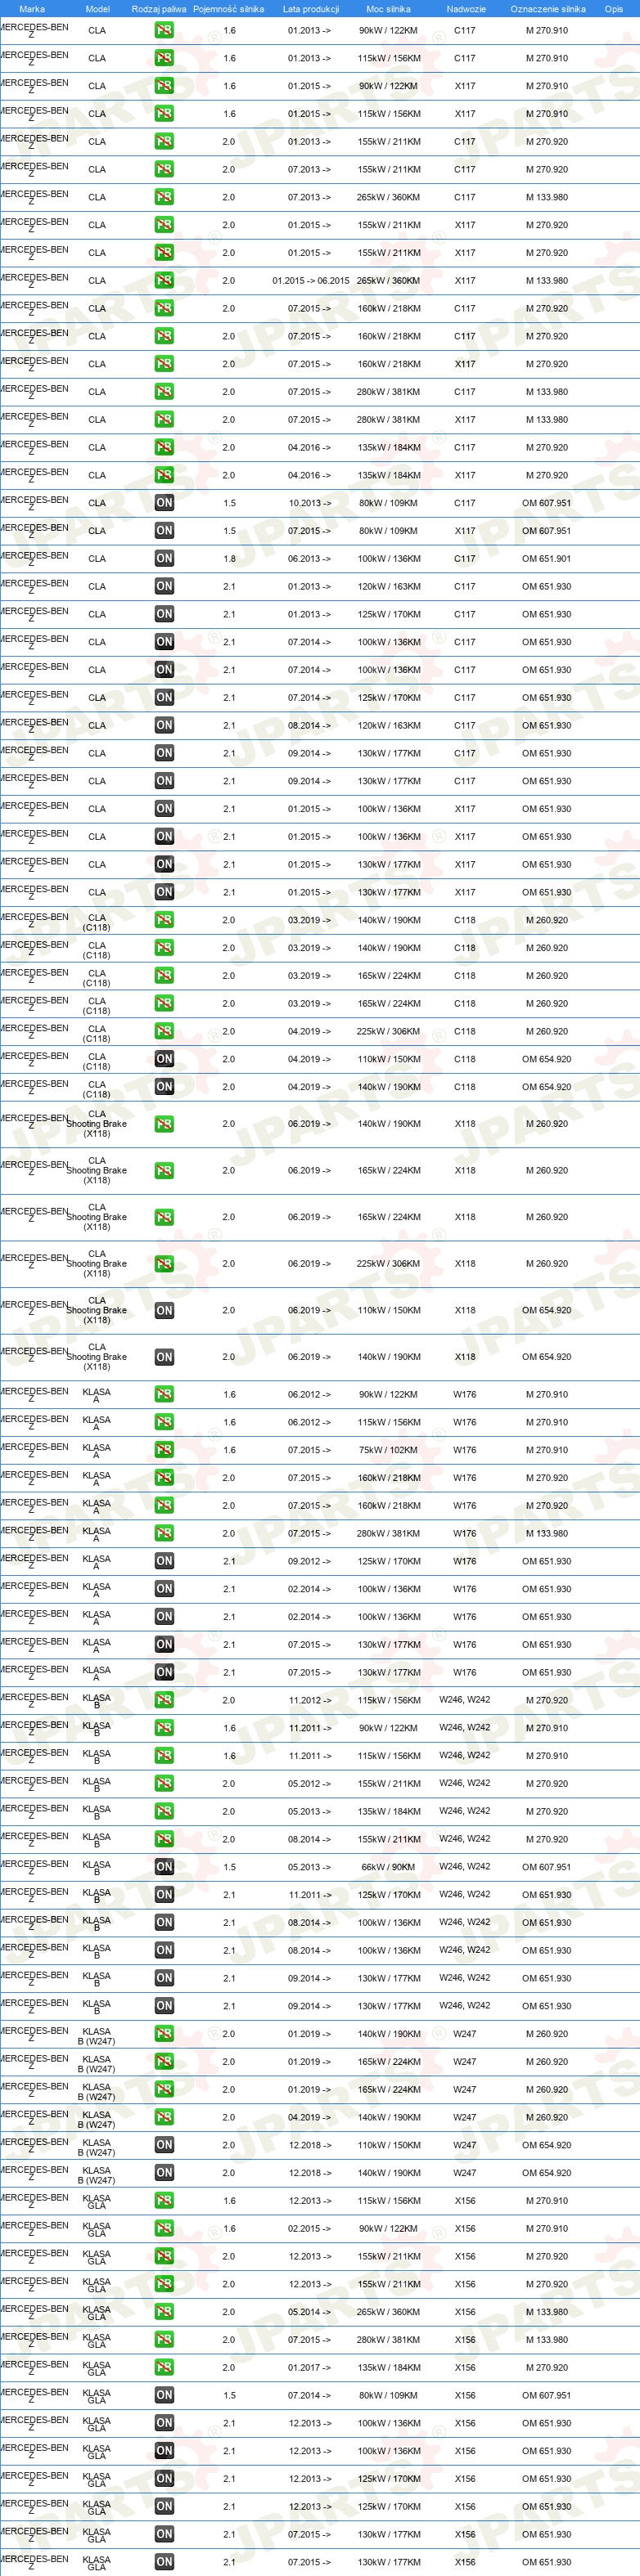Screen dimensions: 640x2576
Task: Click the Opis column header
Action: click(x=614, y=9)
